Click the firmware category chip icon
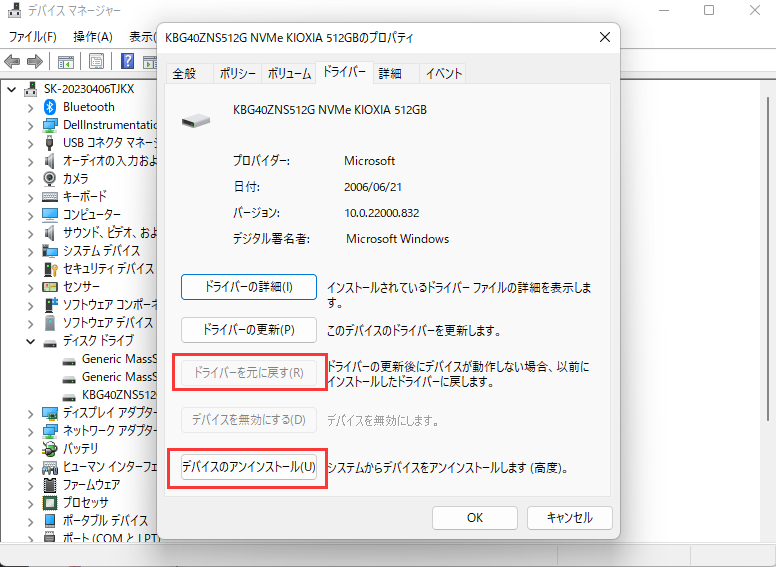Screen dimensions: 776x567 (x=49, y=485)
